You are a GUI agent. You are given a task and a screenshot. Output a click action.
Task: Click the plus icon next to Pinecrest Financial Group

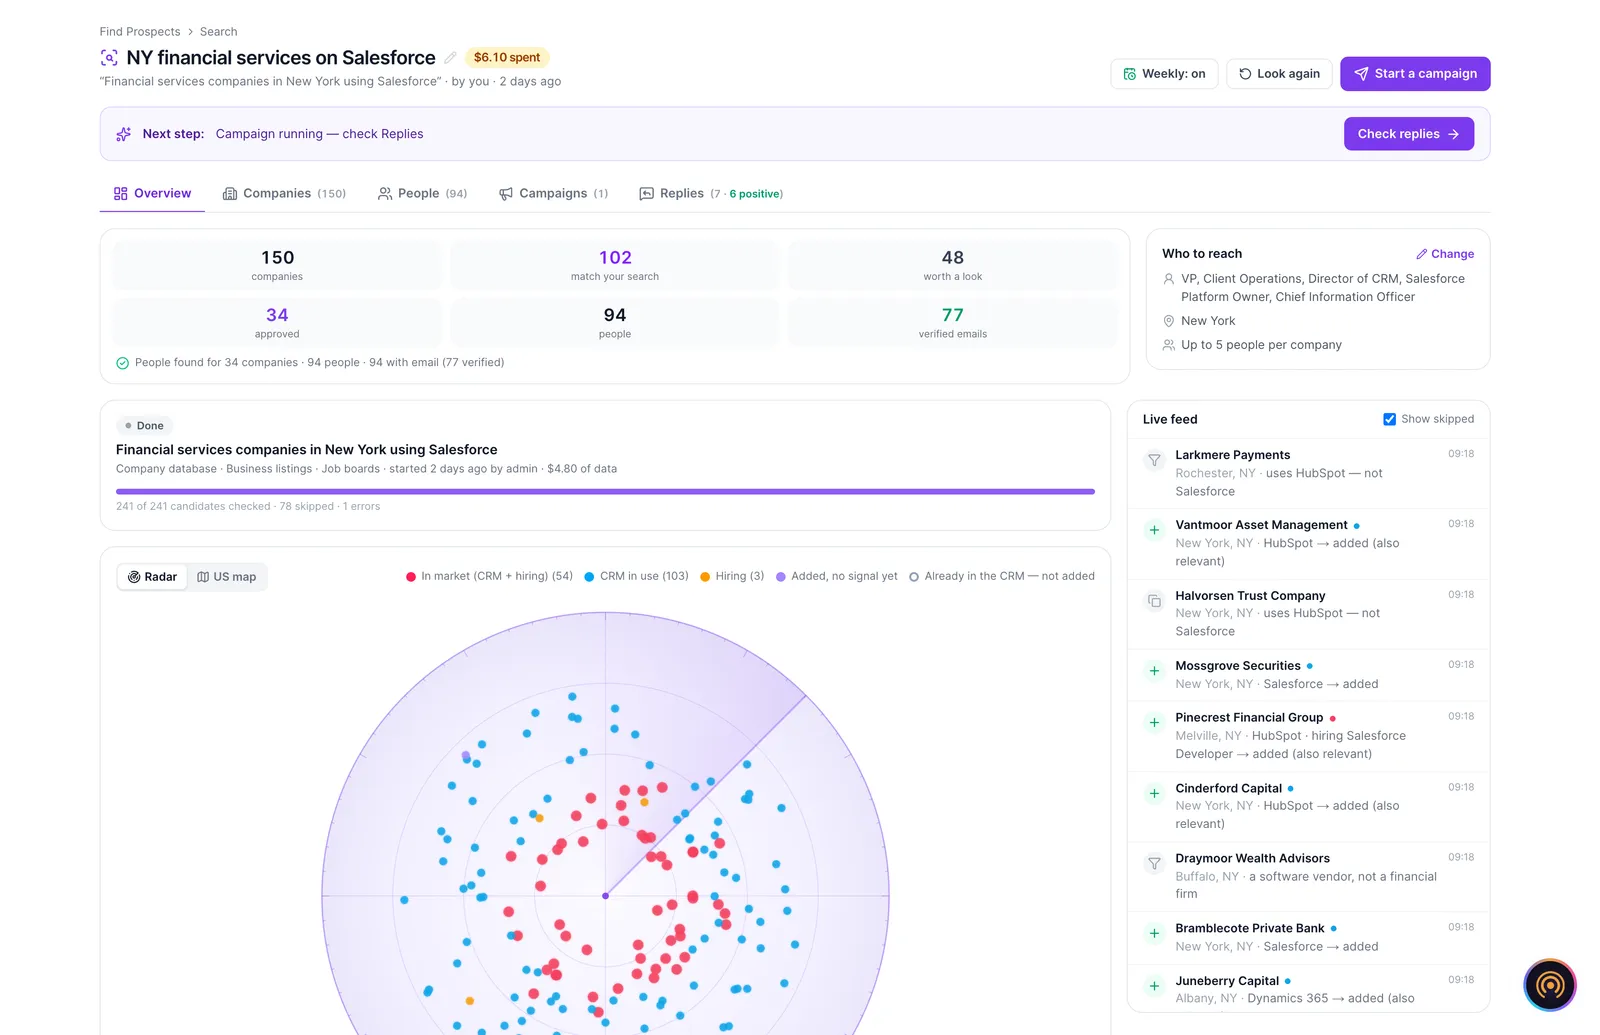point(1154,723)
